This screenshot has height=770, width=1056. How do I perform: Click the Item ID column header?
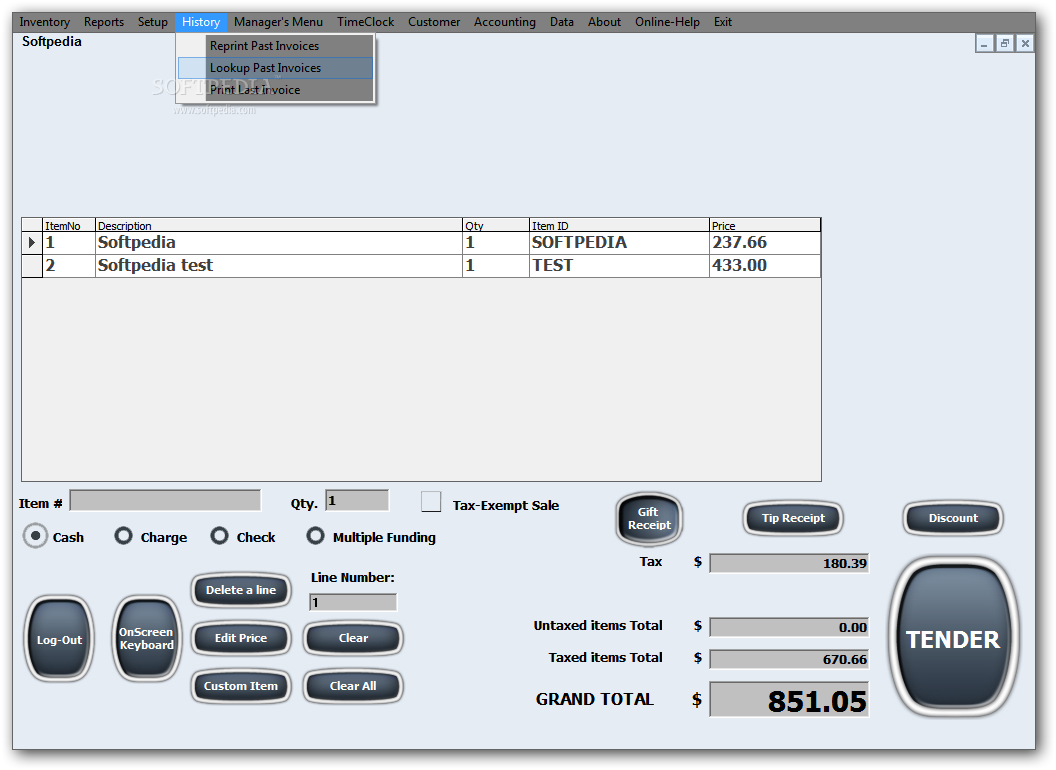(620, 226)
